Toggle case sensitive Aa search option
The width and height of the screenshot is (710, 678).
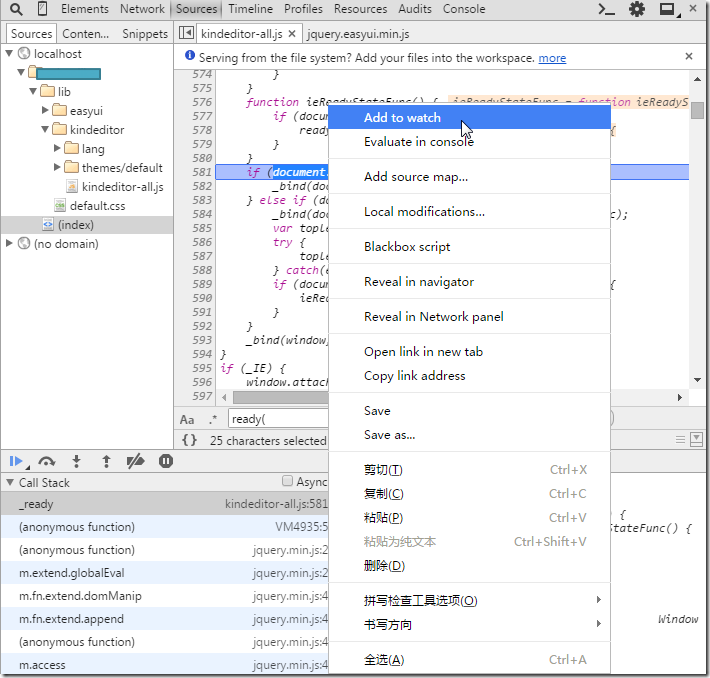click(x=187, y=419)
